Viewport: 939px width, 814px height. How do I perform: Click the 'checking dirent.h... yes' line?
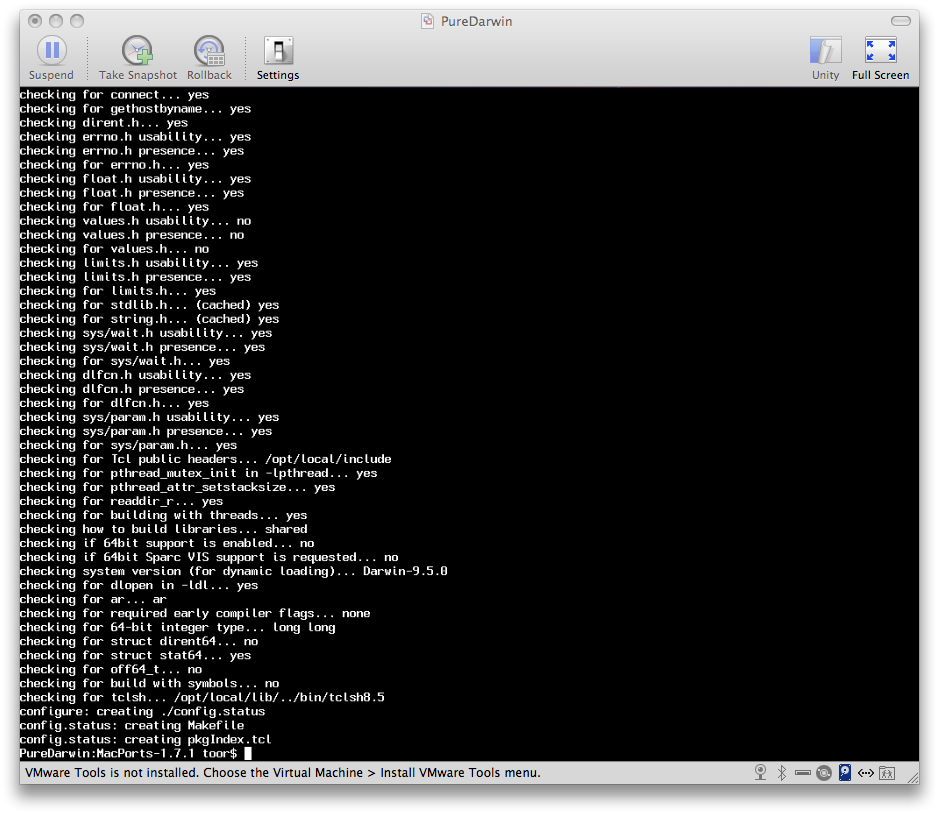pos(104,123)
